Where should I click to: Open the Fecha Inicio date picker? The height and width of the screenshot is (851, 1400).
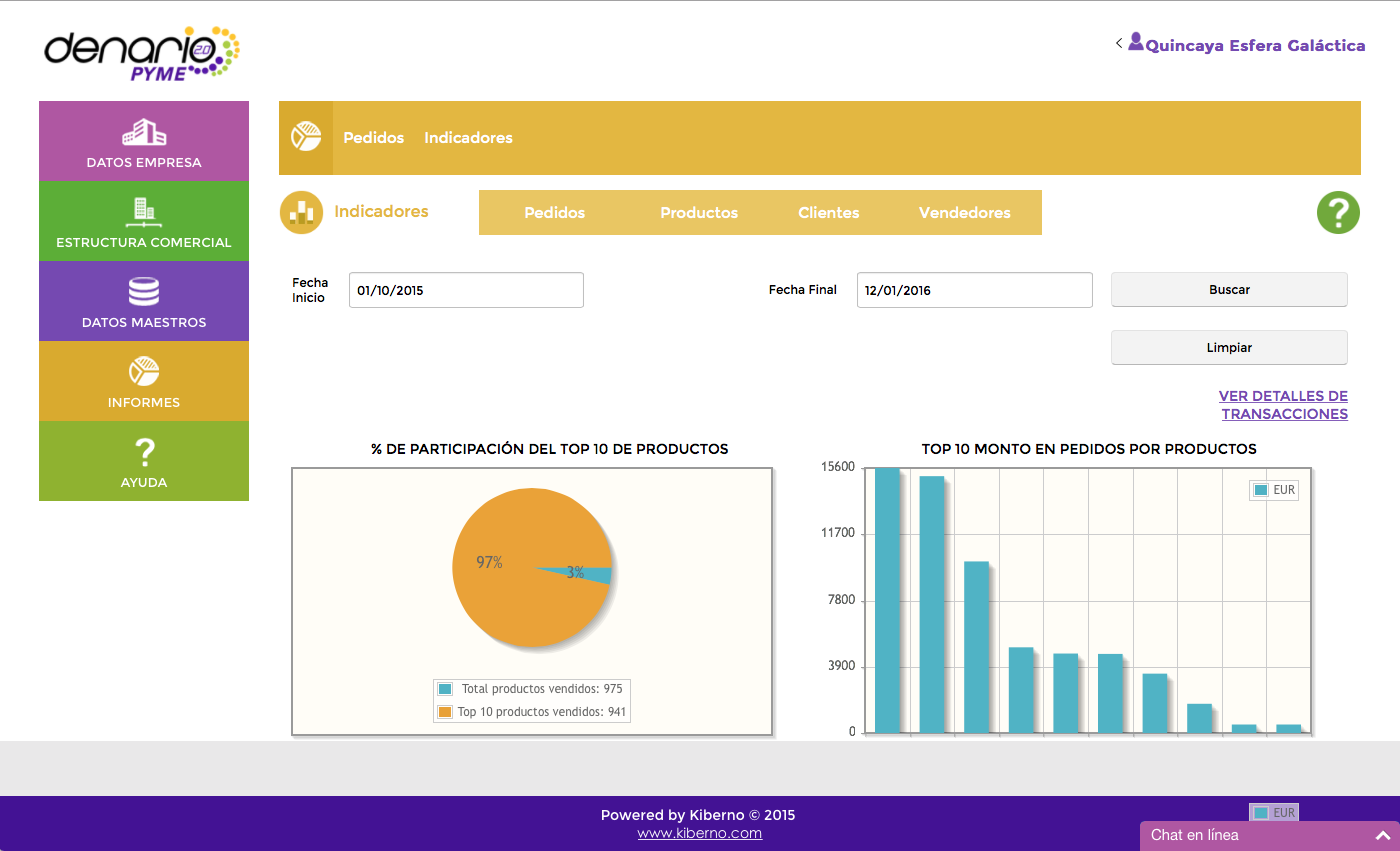(466, 289)
